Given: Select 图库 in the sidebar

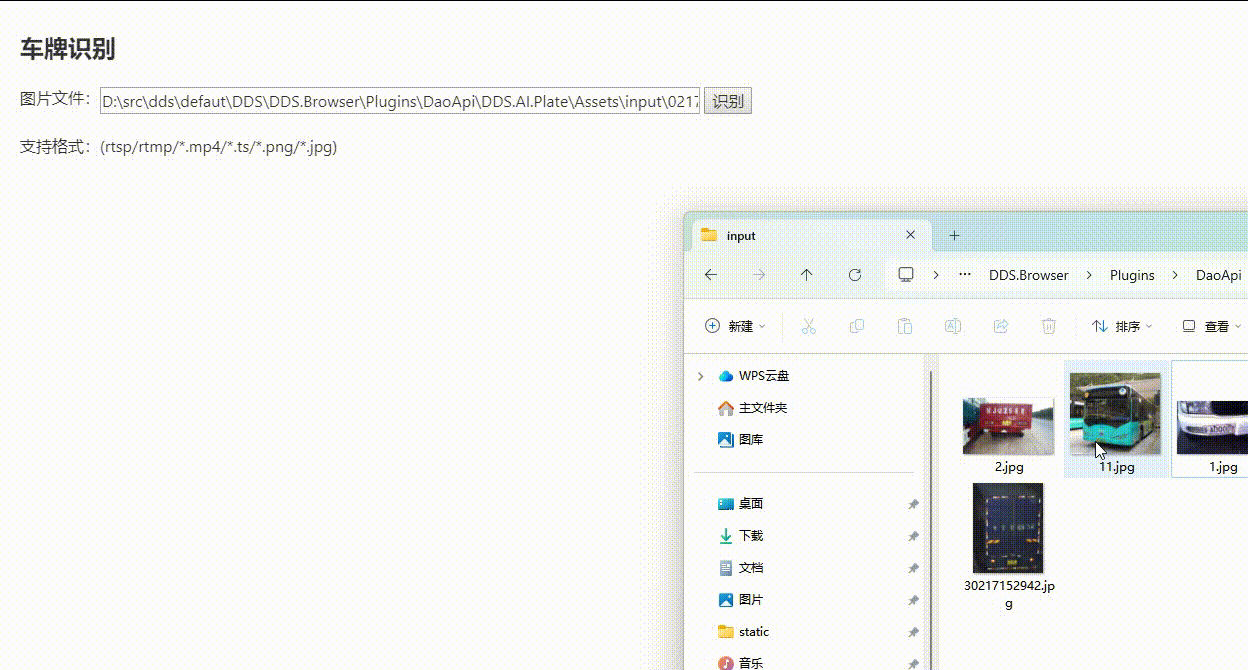Looking at the screenshot, I should click(751, 439).
